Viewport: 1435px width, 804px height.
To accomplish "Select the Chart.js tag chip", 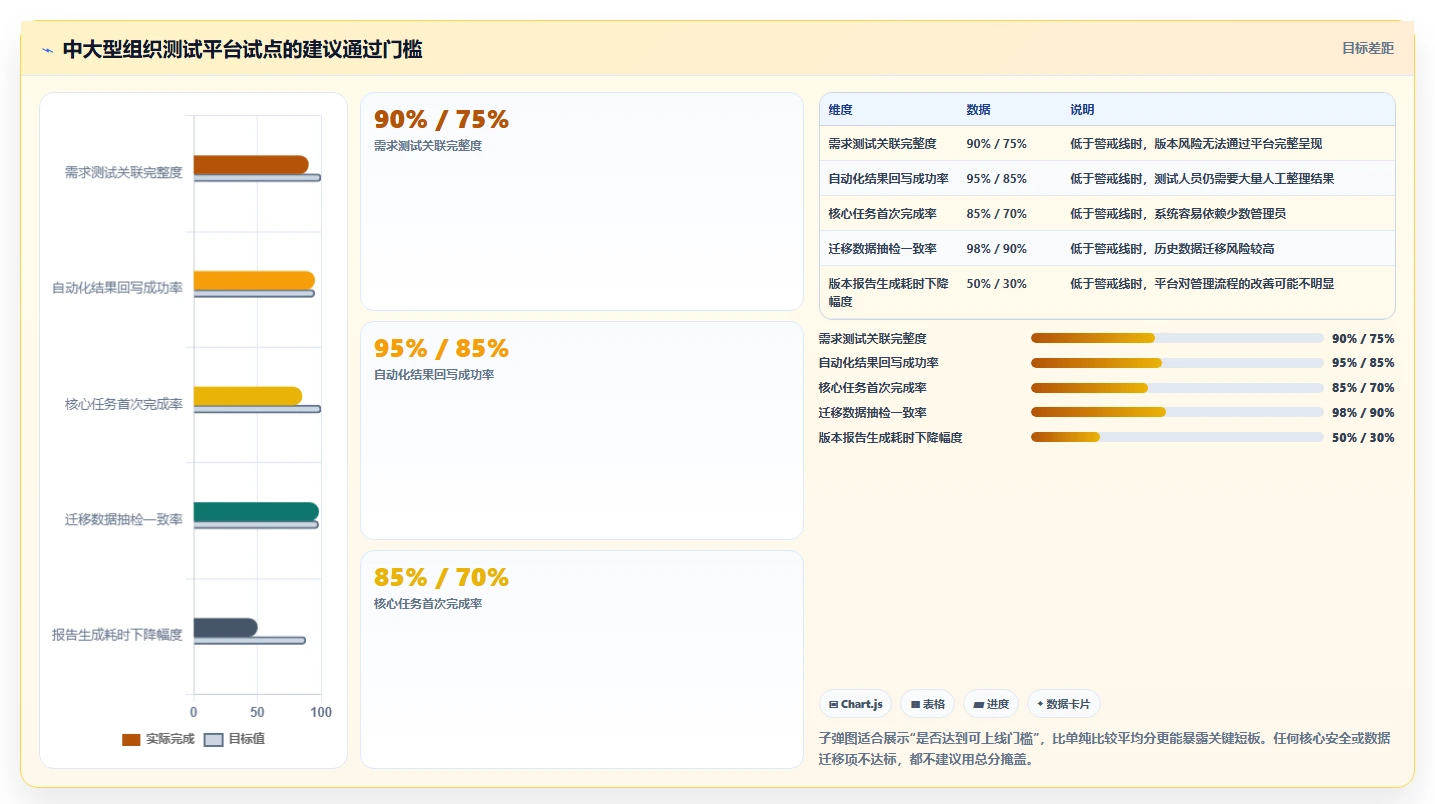I will click(855, 704).
